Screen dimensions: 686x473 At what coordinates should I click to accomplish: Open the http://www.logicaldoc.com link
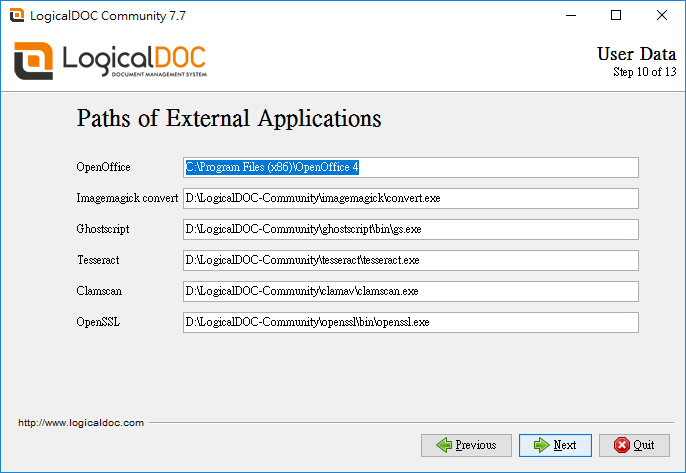pos(81,423)
